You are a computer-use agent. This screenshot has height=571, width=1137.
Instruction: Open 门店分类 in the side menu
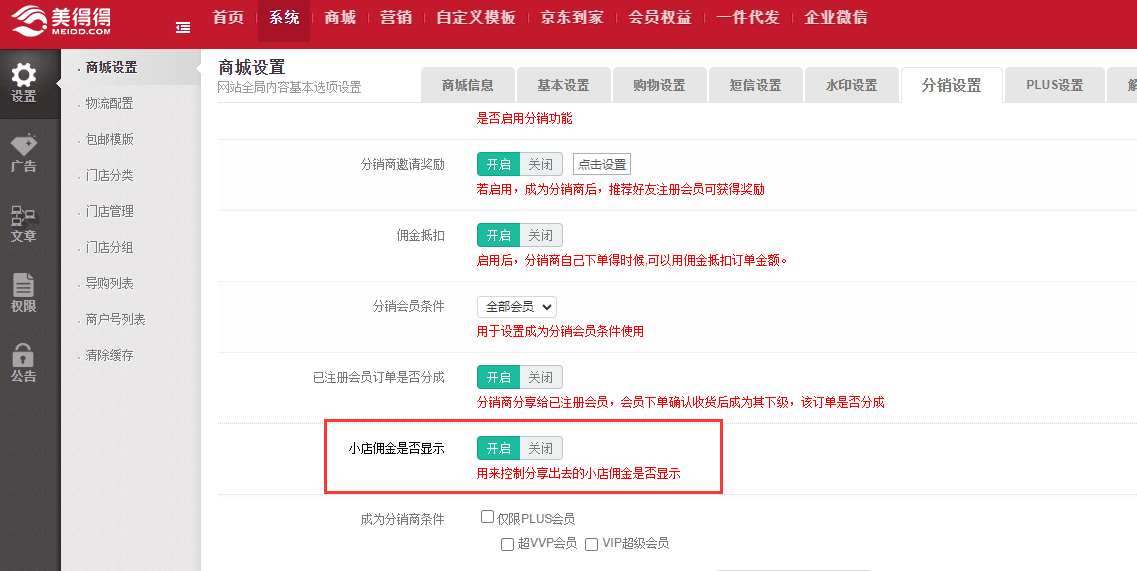click(109, 176)
